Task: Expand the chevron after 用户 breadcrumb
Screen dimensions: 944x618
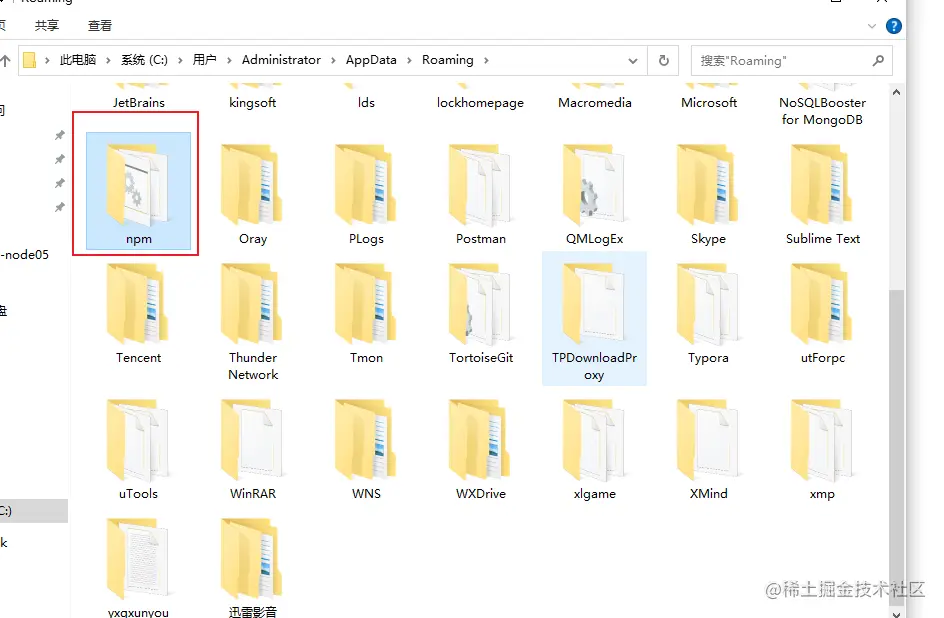Action: [x=229, y=60]
